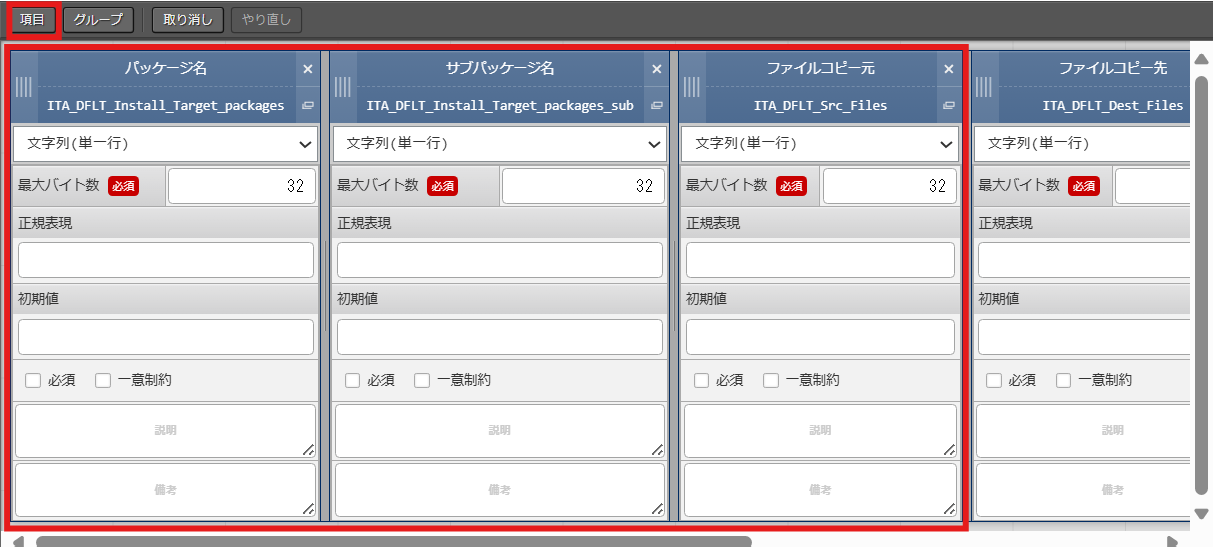Click the 取り消し undo button
This screenshot has height=547, width=1213.
coord(188,19)
